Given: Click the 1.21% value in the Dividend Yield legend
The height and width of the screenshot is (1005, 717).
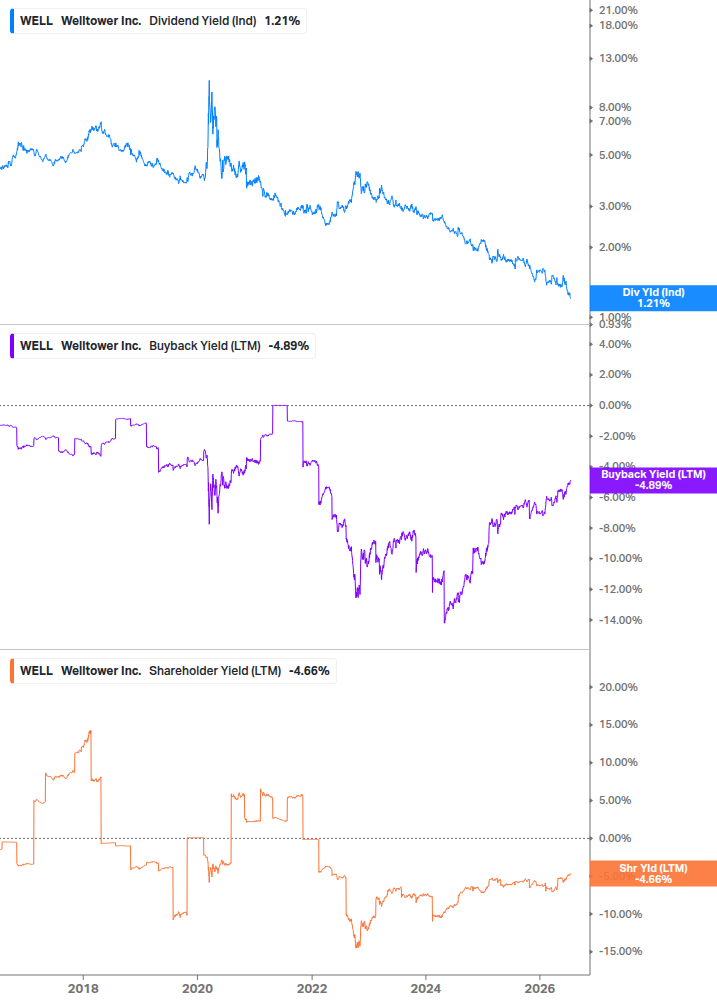Looking at the screenshot, I should 282,21.
